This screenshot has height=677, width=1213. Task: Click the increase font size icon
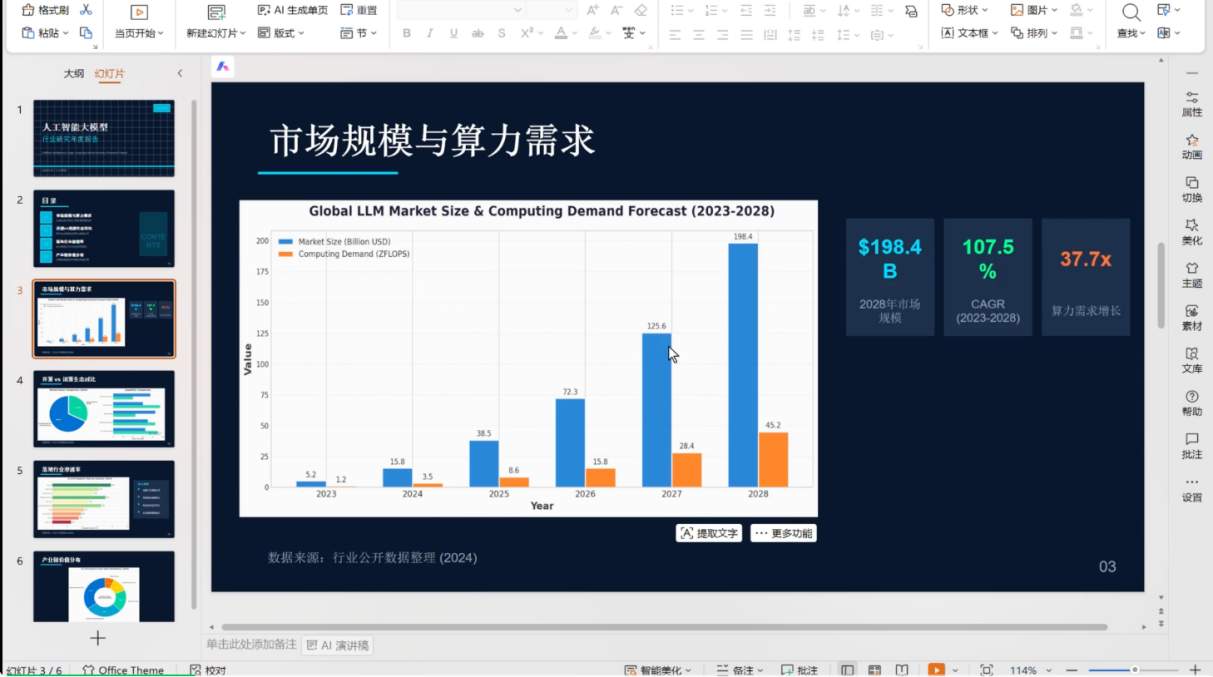[x=592, y=10]
